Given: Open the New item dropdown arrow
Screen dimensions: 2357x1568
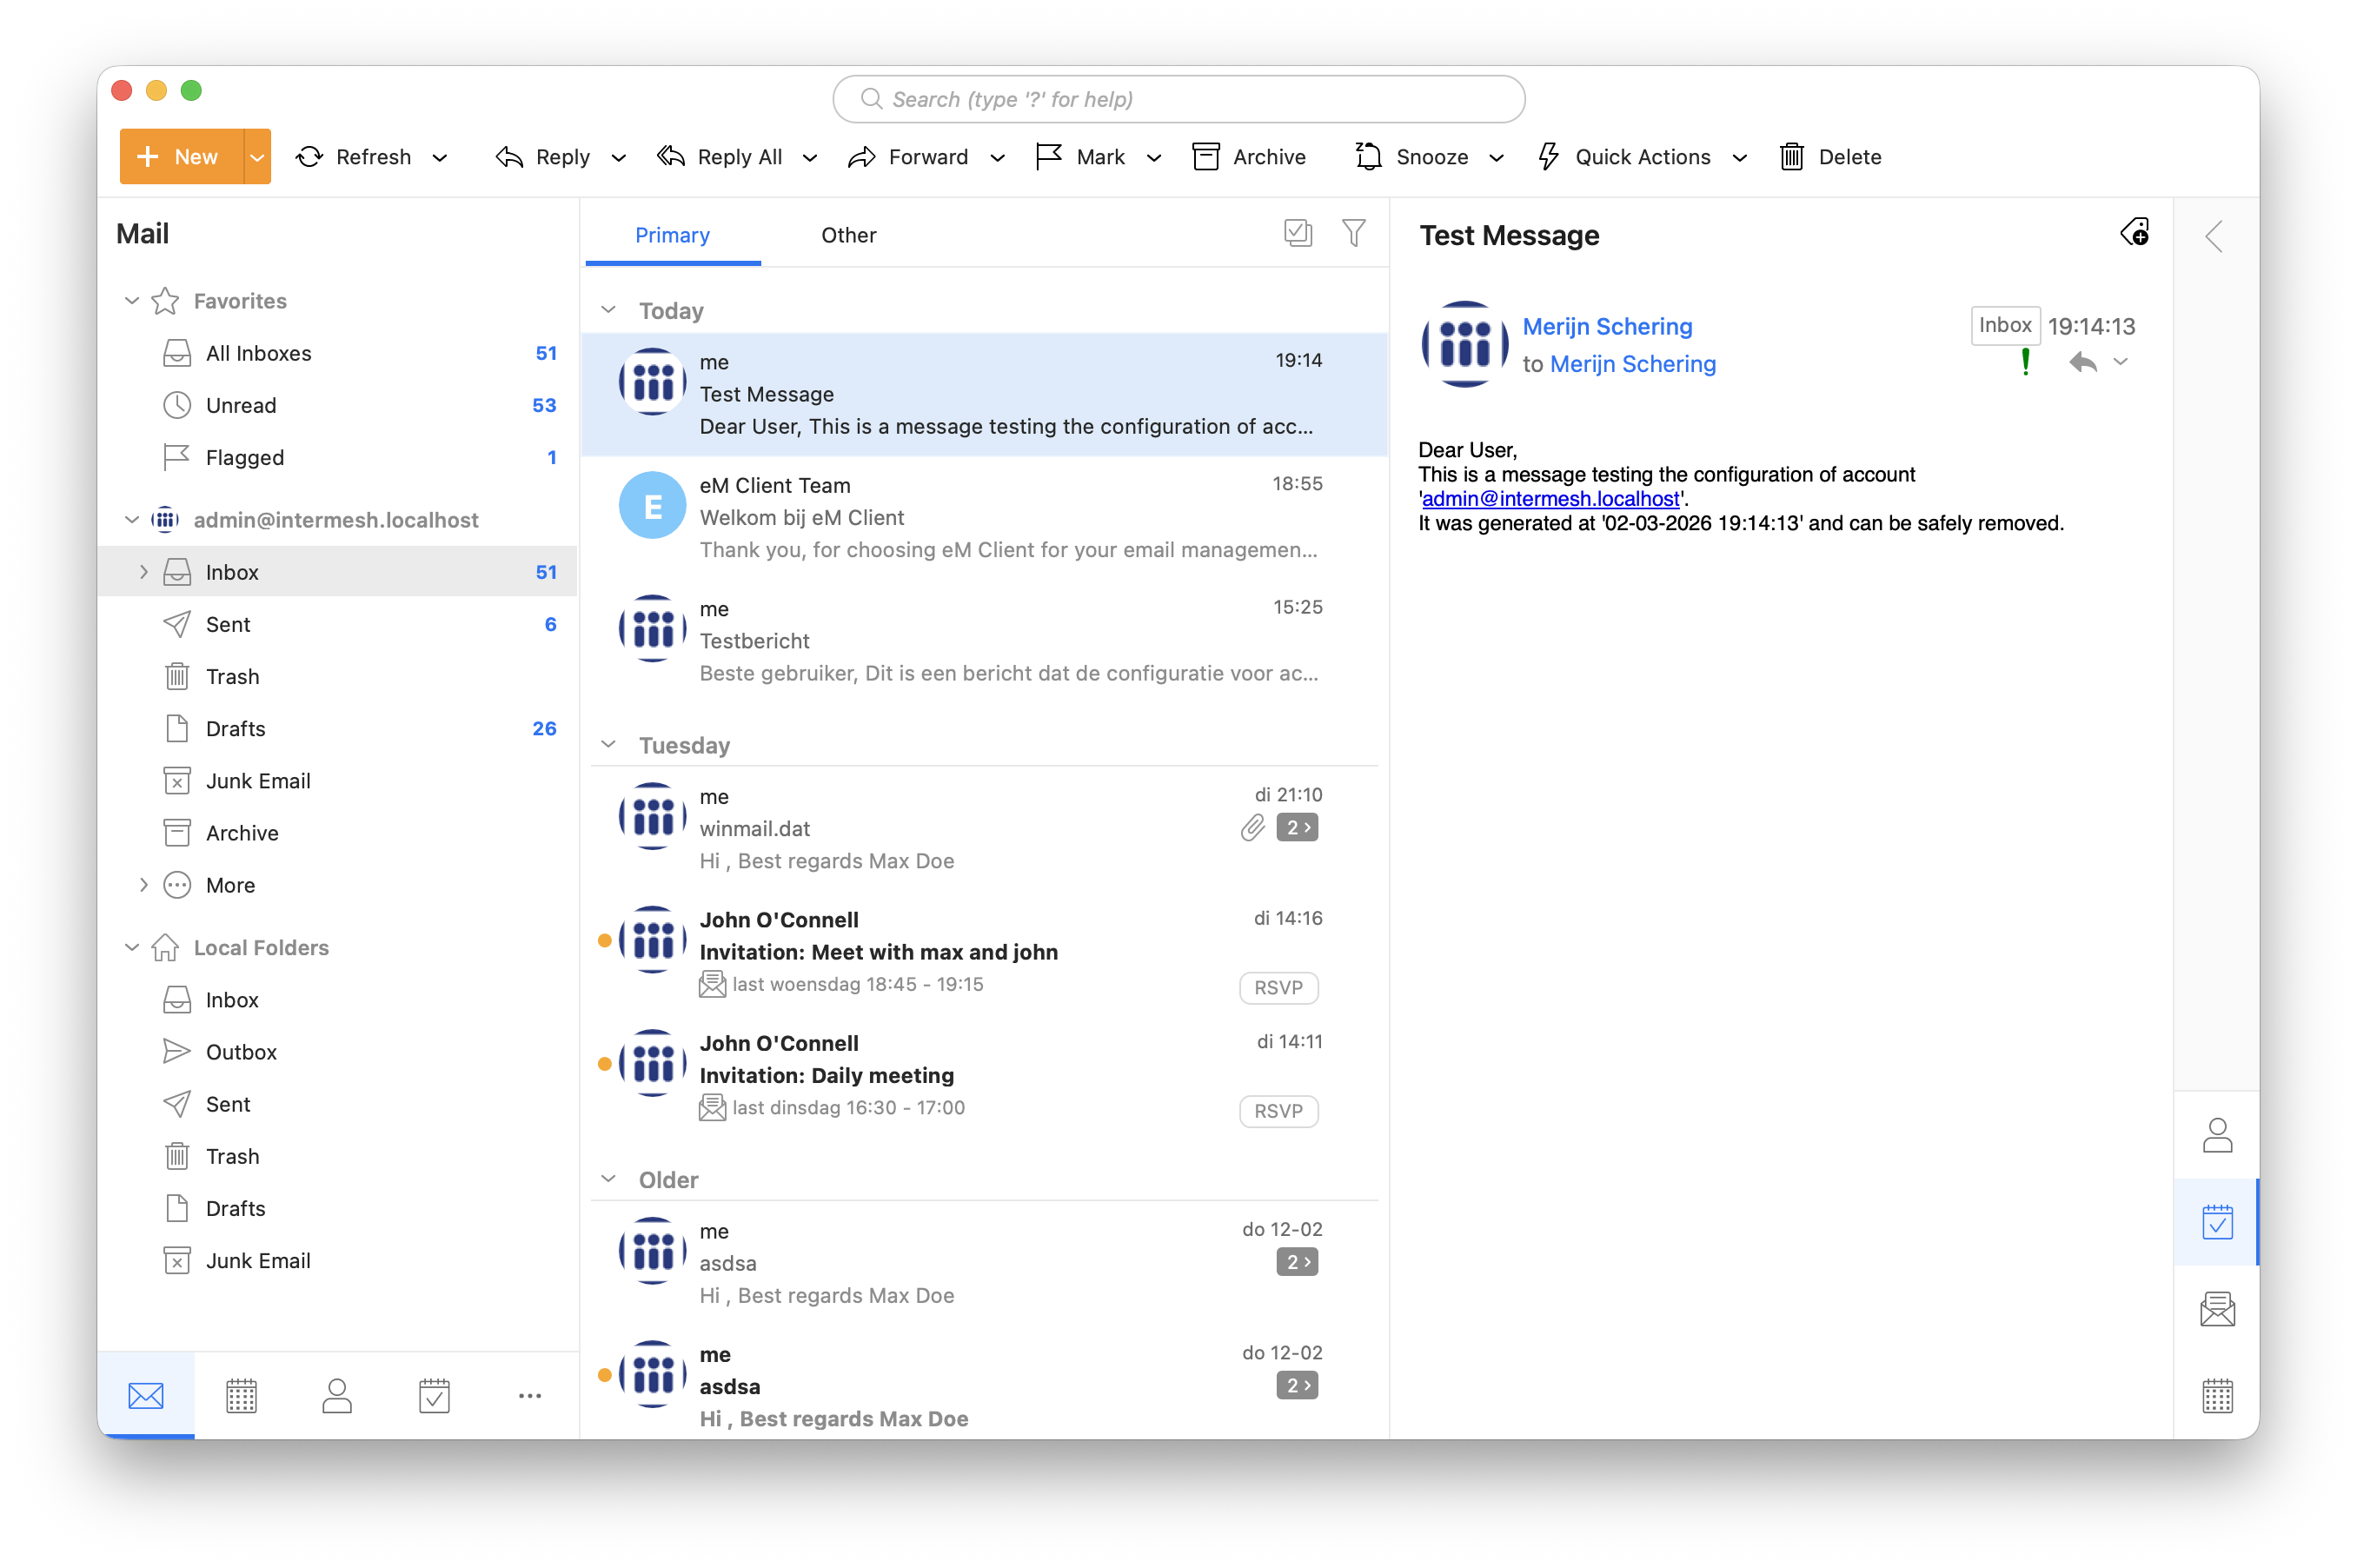Looking at the screenshot, I should (256, 156).
